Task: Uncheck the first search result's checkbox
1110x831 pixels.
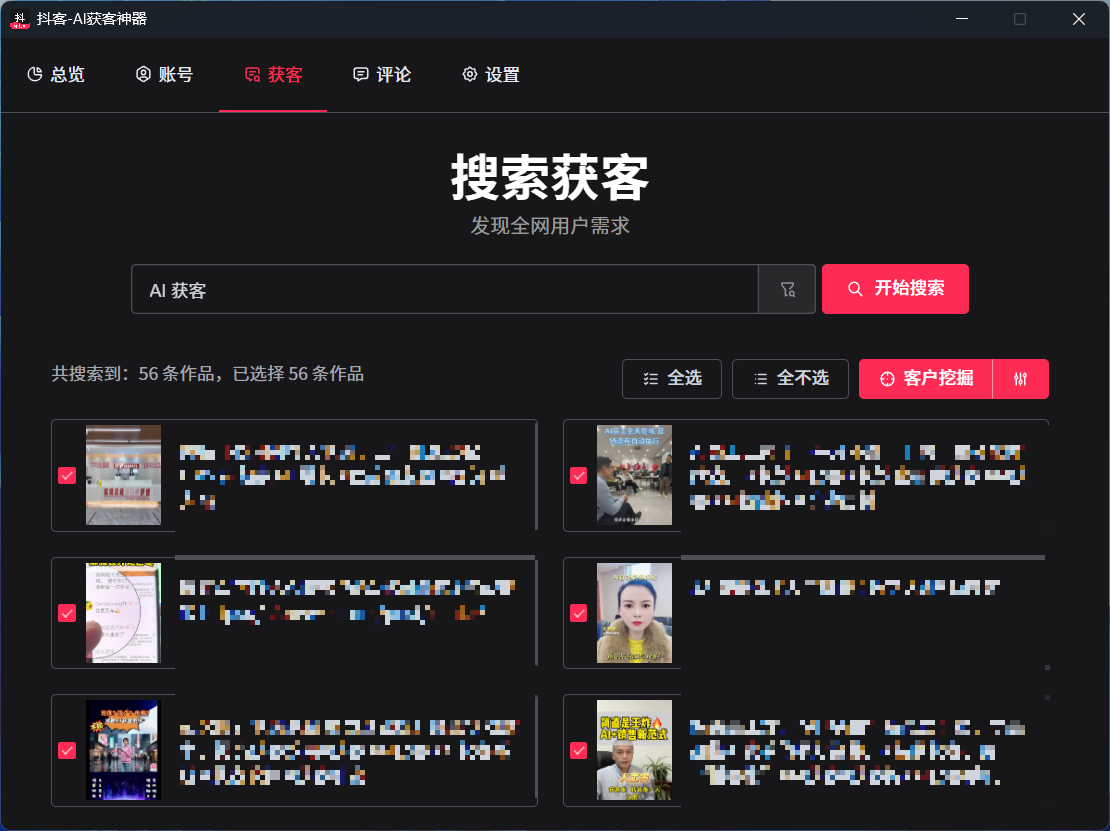Action: click(x=67, y=475)
